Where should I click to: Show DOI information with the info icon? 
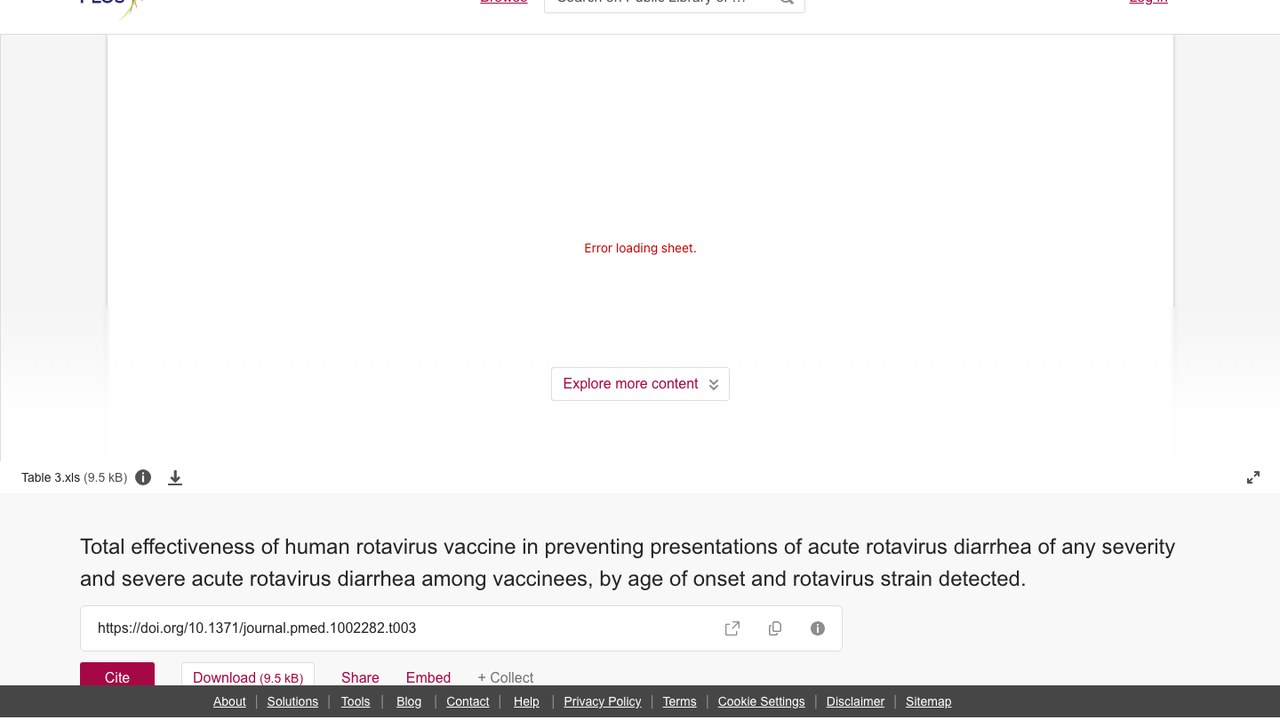click(x=817, y=628)
